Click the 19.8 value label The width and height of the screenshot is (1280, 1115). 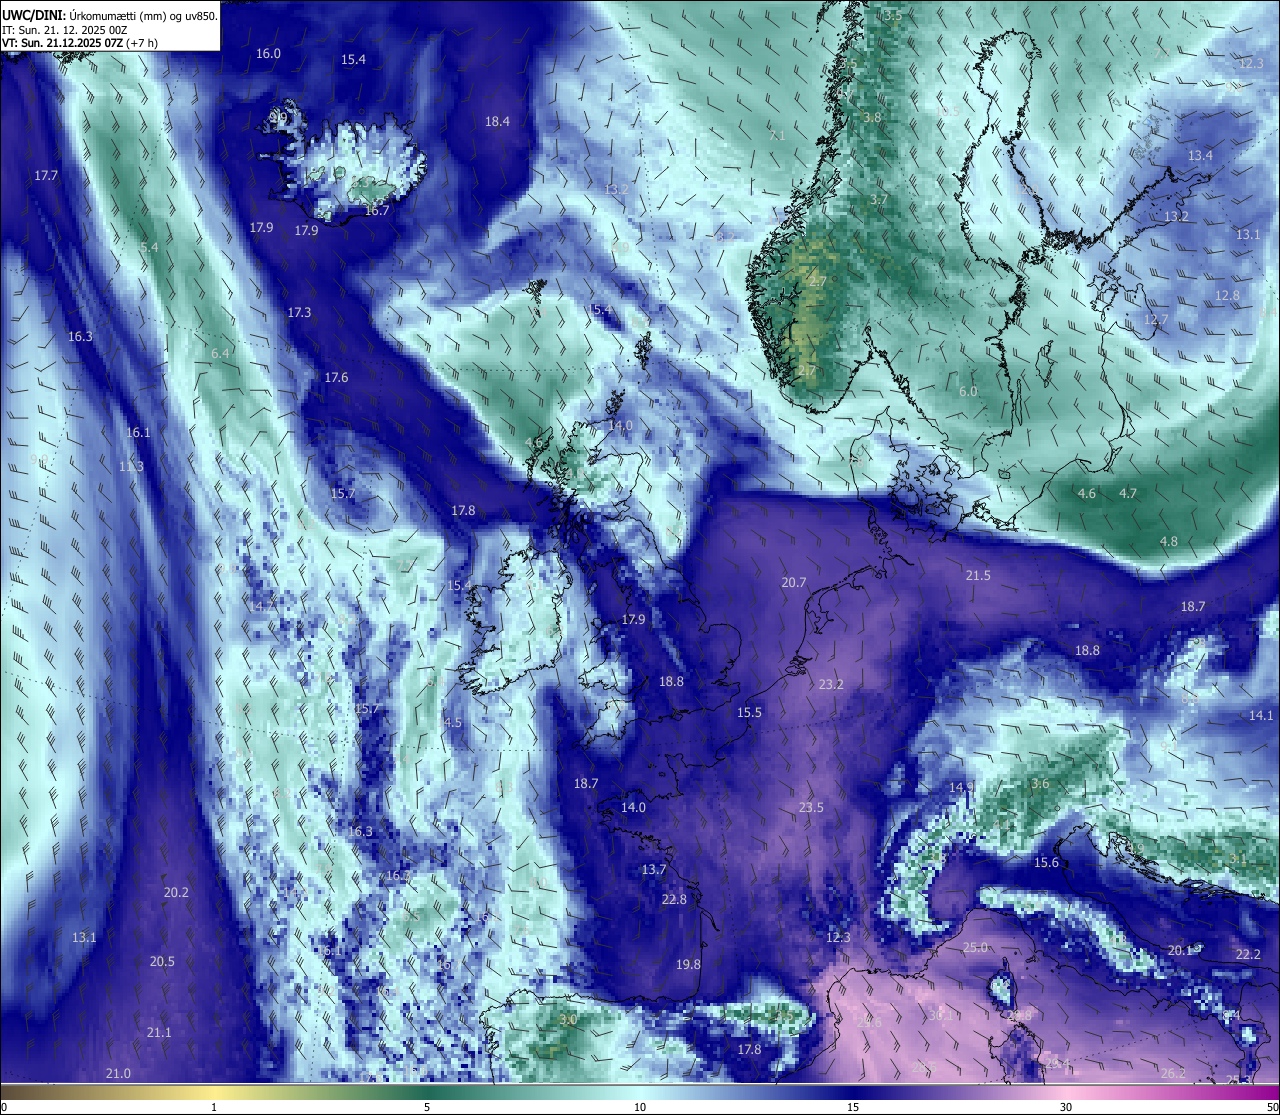688,965
